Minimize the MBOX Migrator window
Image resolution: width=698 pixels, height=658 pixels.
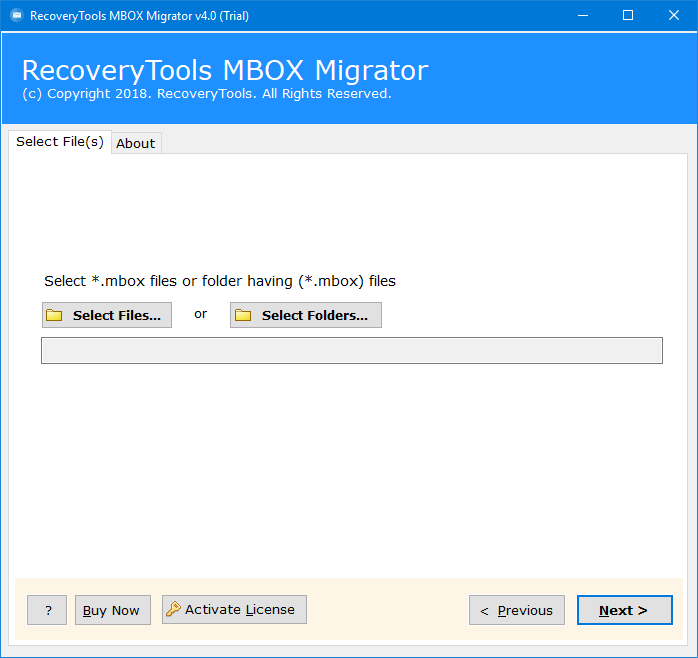coord(582,15)
